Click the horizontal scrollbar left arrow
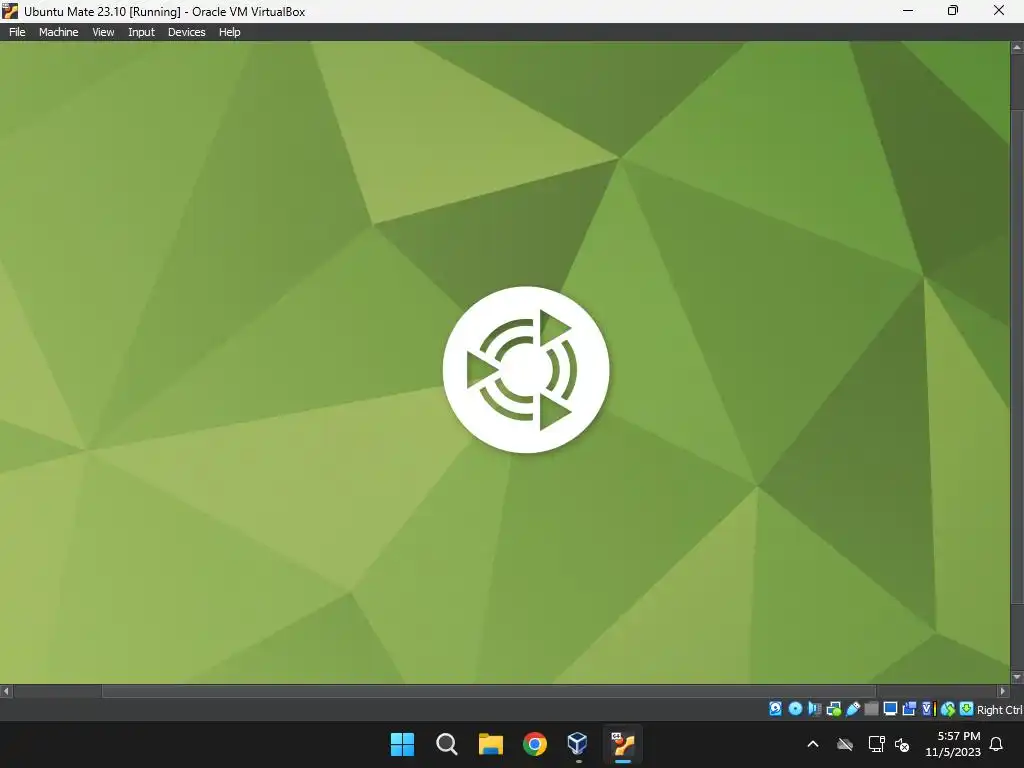 point(6,691)
